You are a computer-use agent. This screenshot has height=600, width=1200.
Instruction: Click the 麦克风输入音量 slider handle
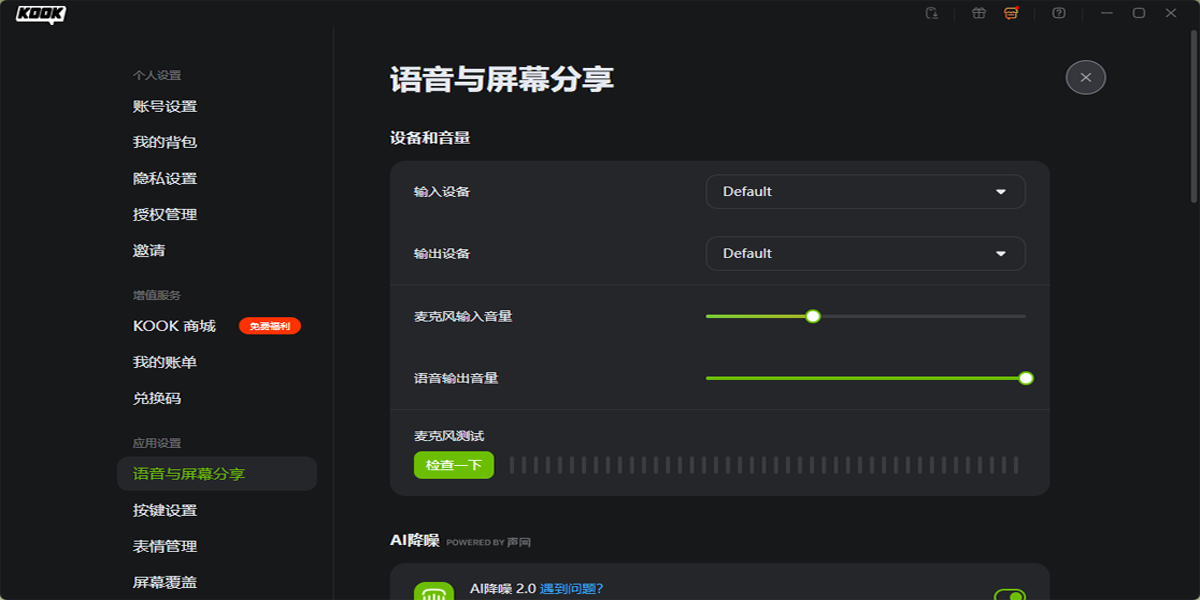pyautogui.click(x=813, y=316)
